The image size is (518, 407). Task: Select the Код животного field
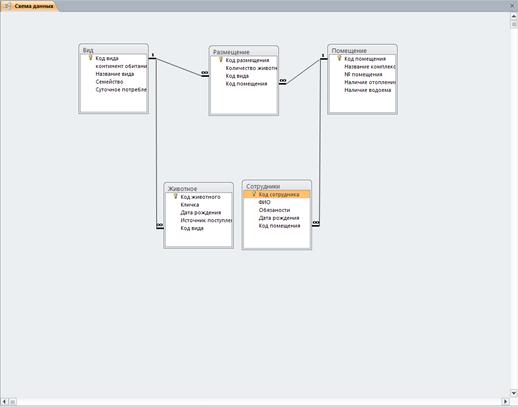click(199, 197)
